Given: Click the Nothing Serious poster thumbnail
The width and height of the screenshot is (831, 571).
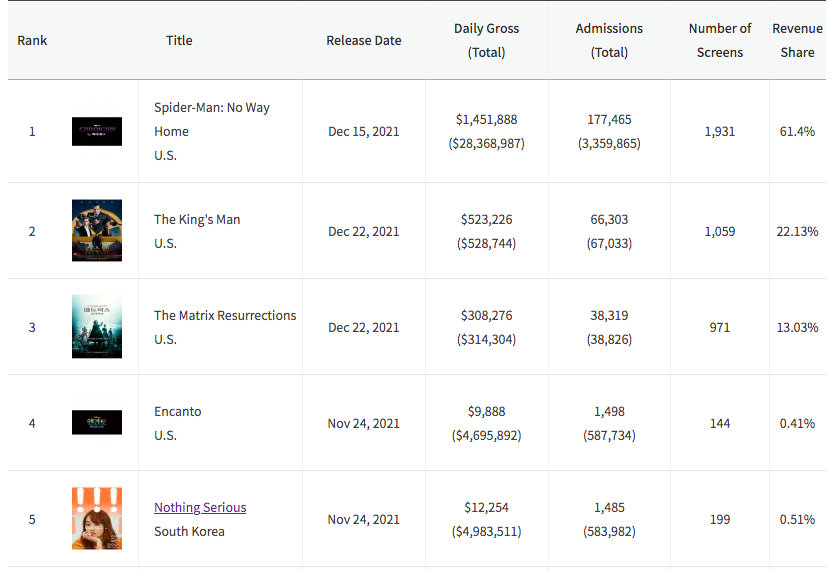Looking at the screenshot, I should [x=97, y=518].
